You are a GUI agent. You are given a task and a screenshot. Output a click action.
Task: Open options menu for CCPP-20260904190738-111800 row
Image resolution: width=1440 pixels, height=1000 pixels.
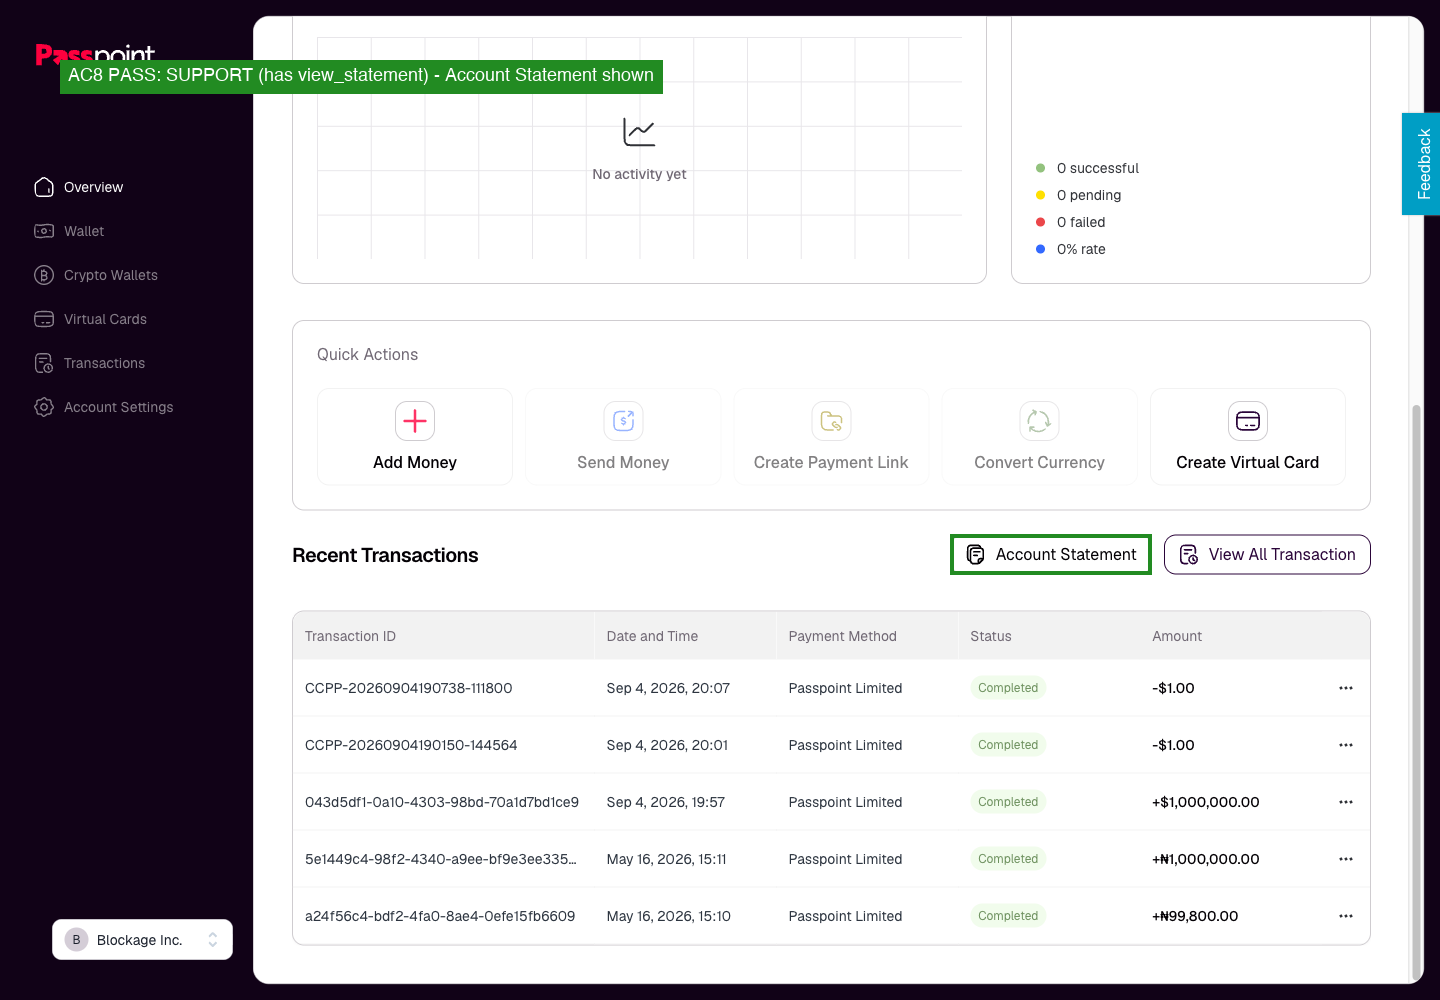point(1346,688)
